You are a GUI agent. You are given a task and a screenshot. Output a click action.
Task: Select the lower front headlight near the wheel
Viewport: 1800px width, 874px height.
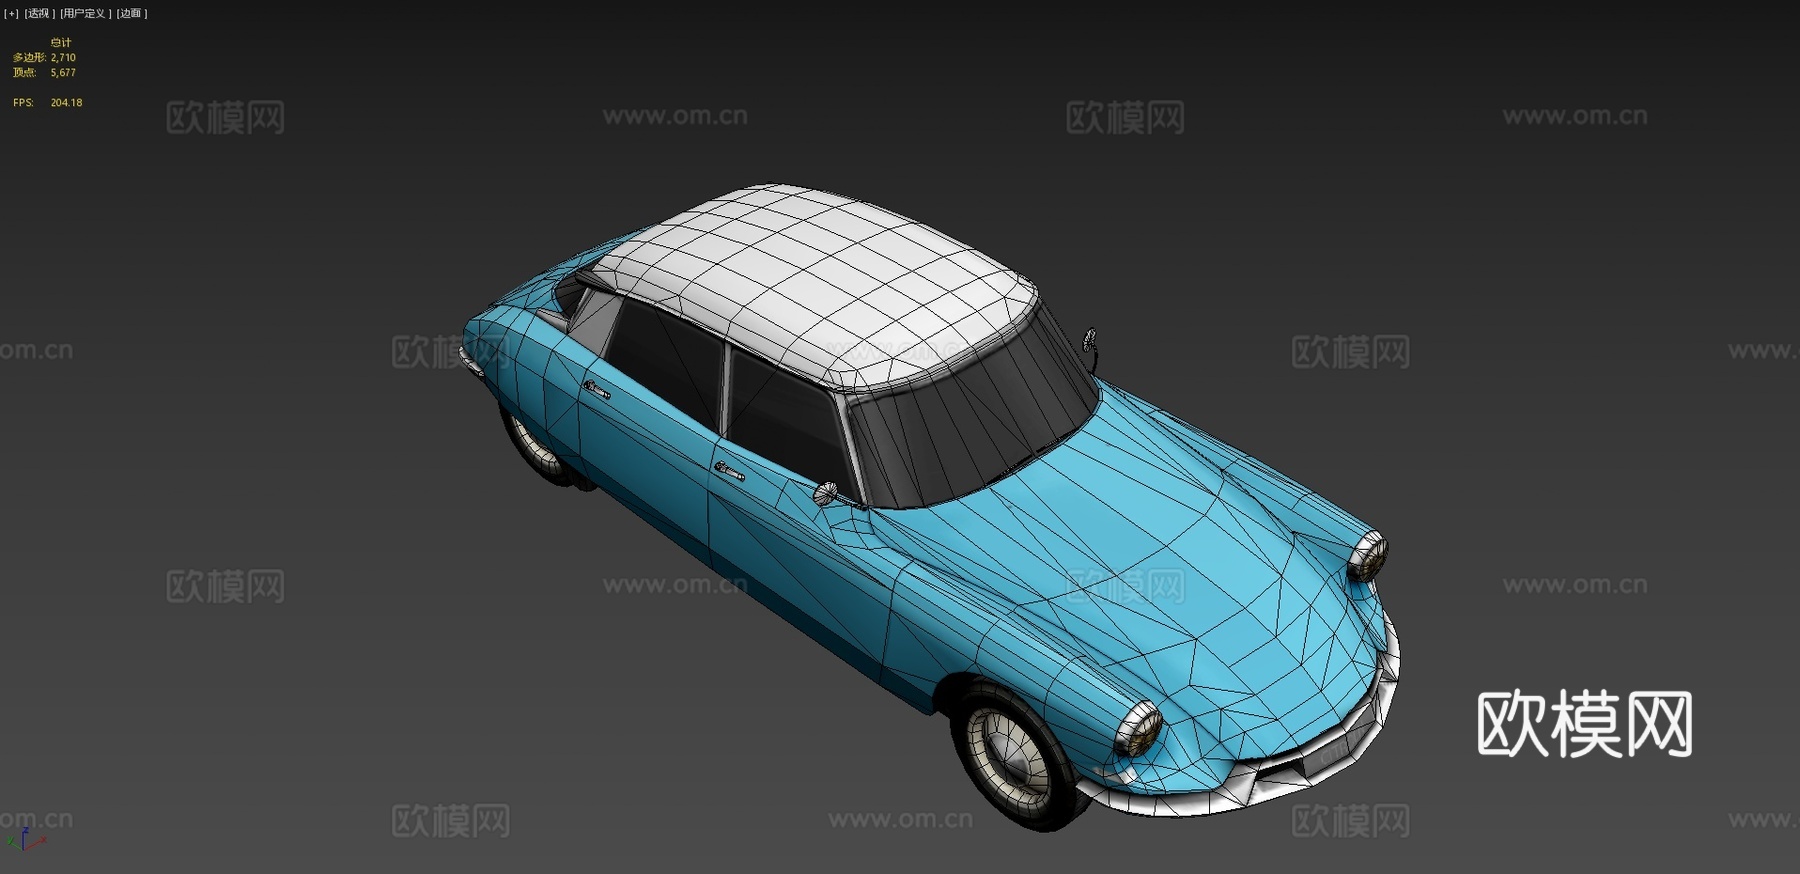click(1138, 728)
